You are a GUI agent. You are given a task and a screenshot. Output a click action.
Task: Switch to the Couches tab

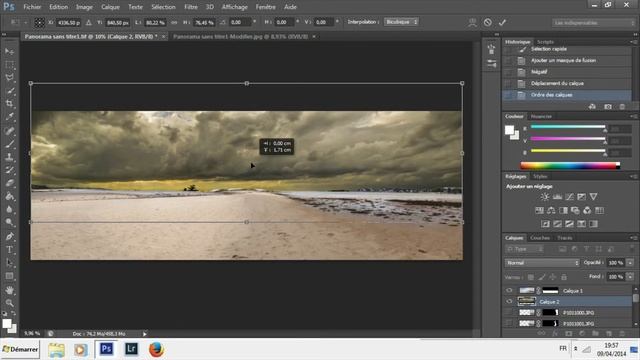pos(540,238)
